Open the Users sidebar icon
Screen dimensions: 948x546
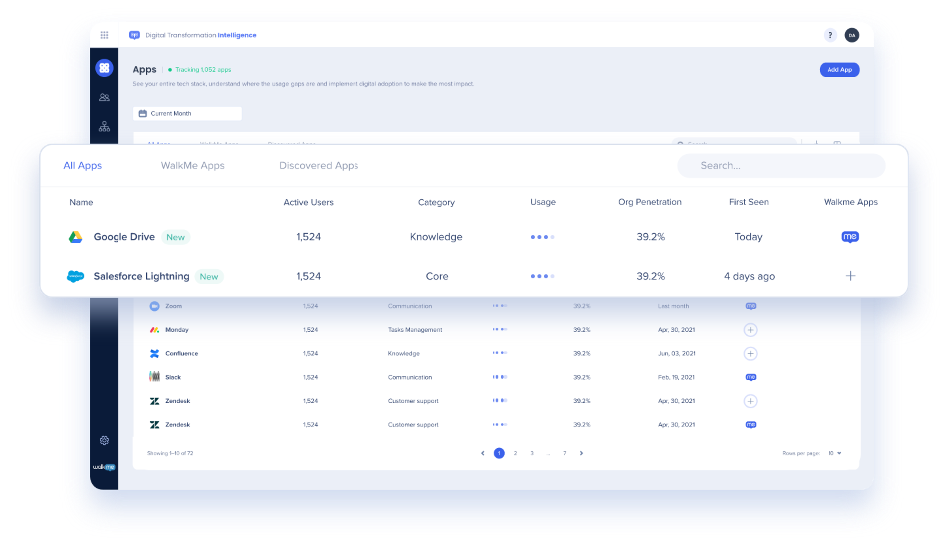104,97
